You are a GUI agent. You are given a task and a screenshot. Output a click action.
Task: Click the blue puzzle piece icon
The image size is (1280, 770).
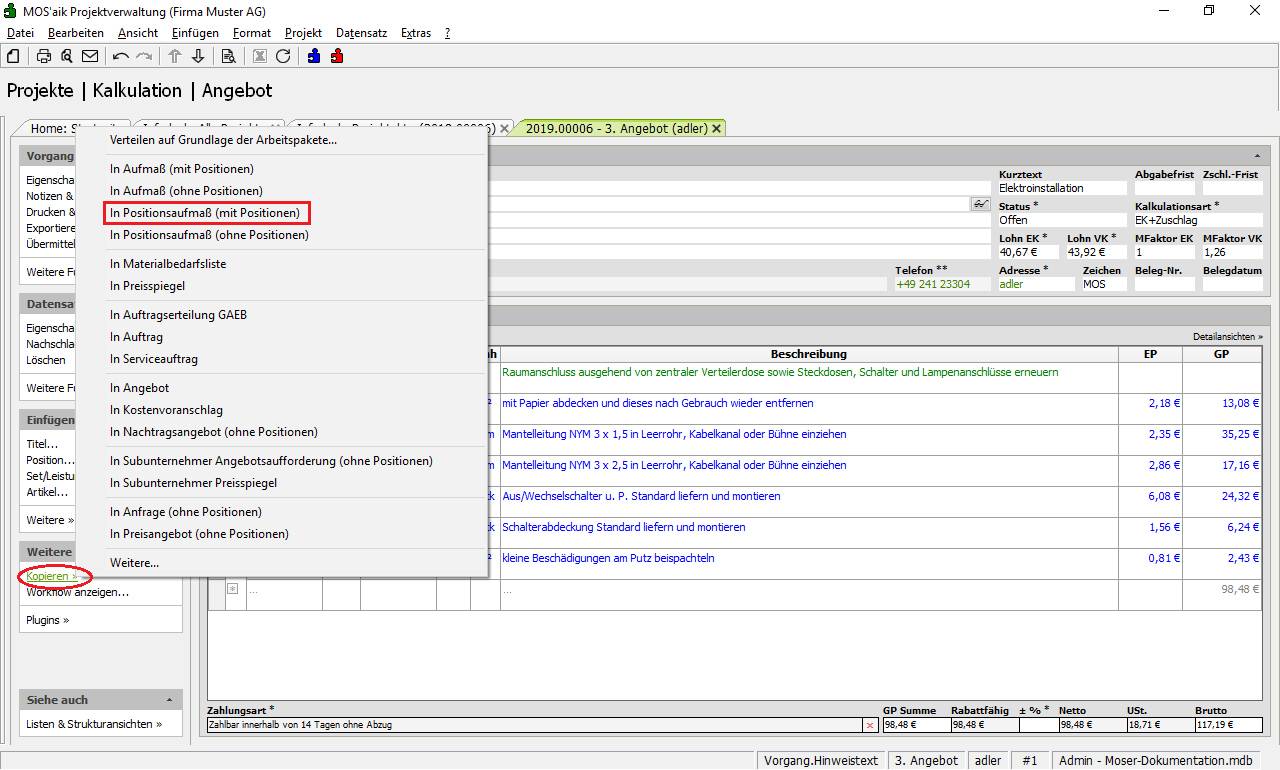coord(314,56)
